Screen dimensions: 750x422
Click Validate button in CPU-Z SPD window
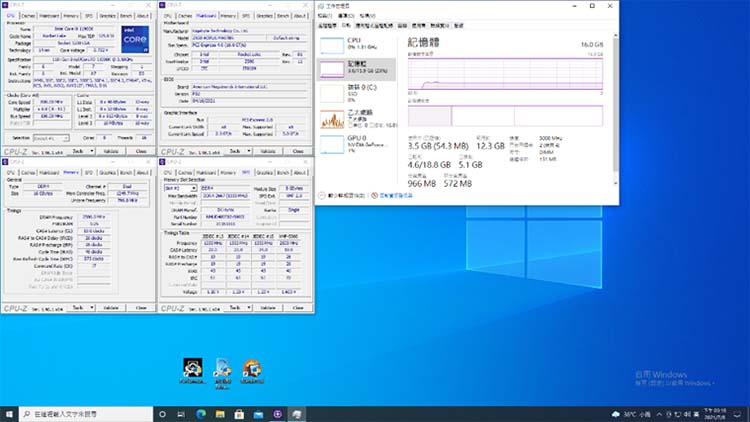point(267,308)
